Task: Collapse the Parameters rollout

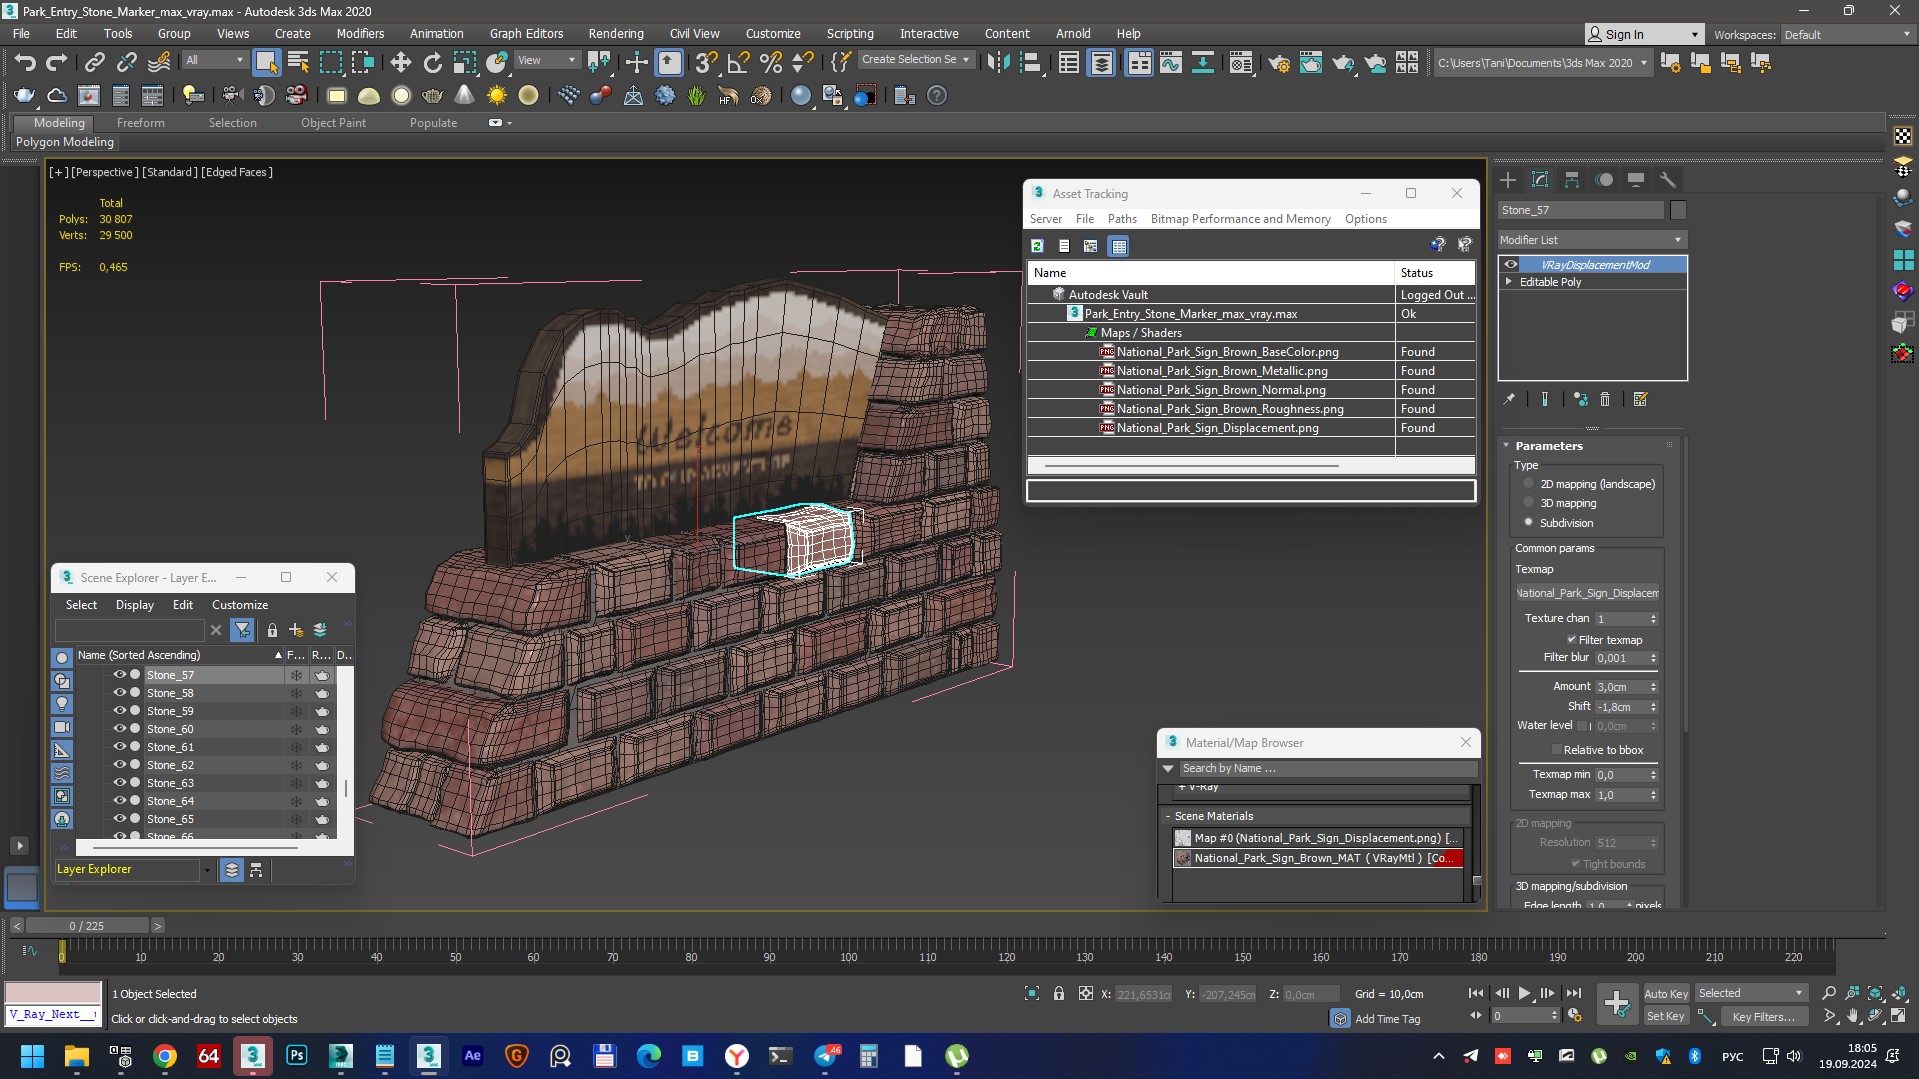Action: (1507, 446)
